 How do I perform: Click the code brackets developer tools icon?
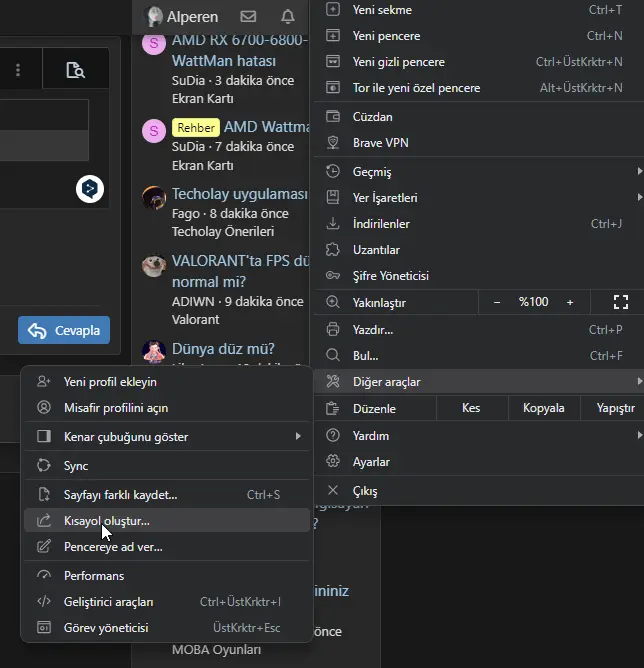44,601
